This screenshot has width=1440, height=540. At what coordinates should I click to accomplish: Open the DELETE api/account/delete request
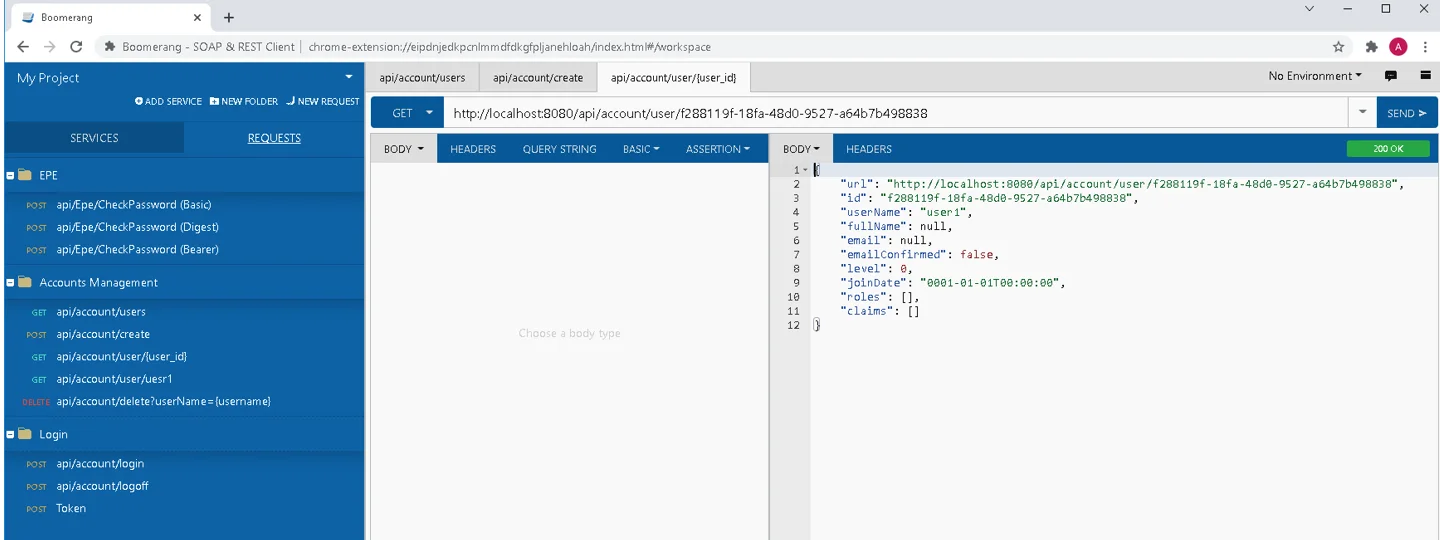pyautogui.click(x=163, y=401)
